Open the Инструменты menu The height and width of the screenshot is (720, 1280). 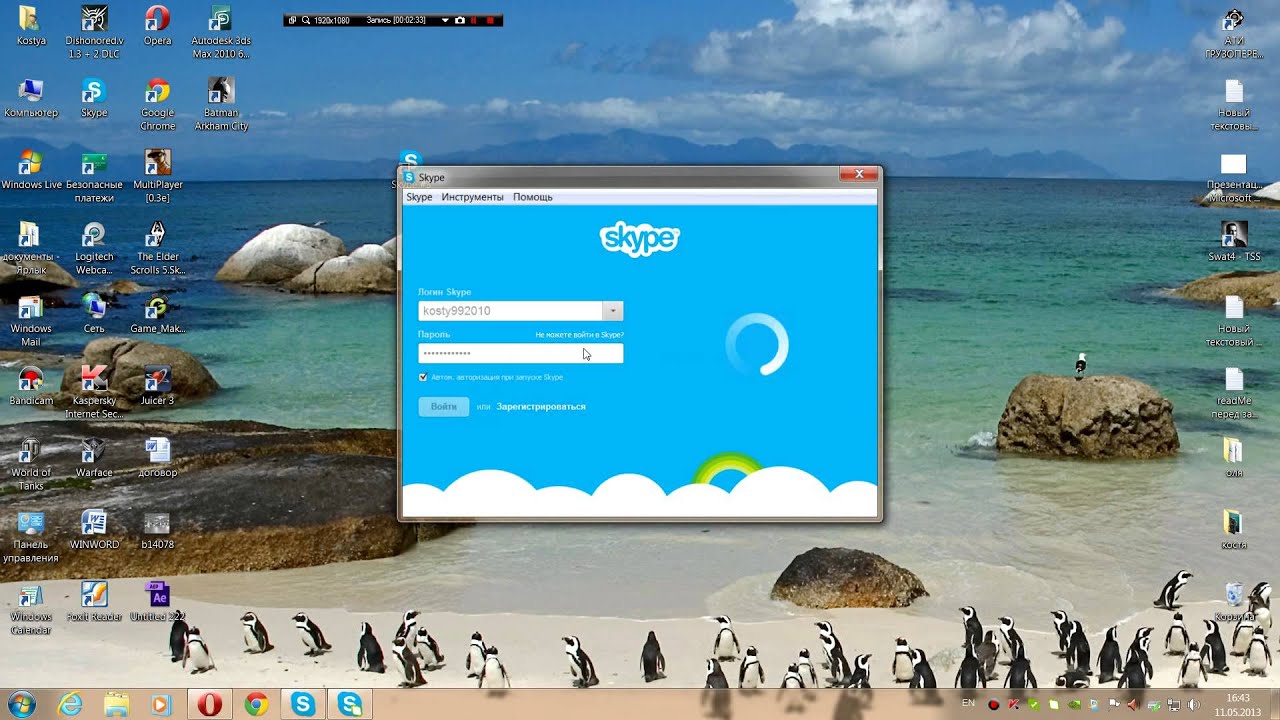coord(472,197)
